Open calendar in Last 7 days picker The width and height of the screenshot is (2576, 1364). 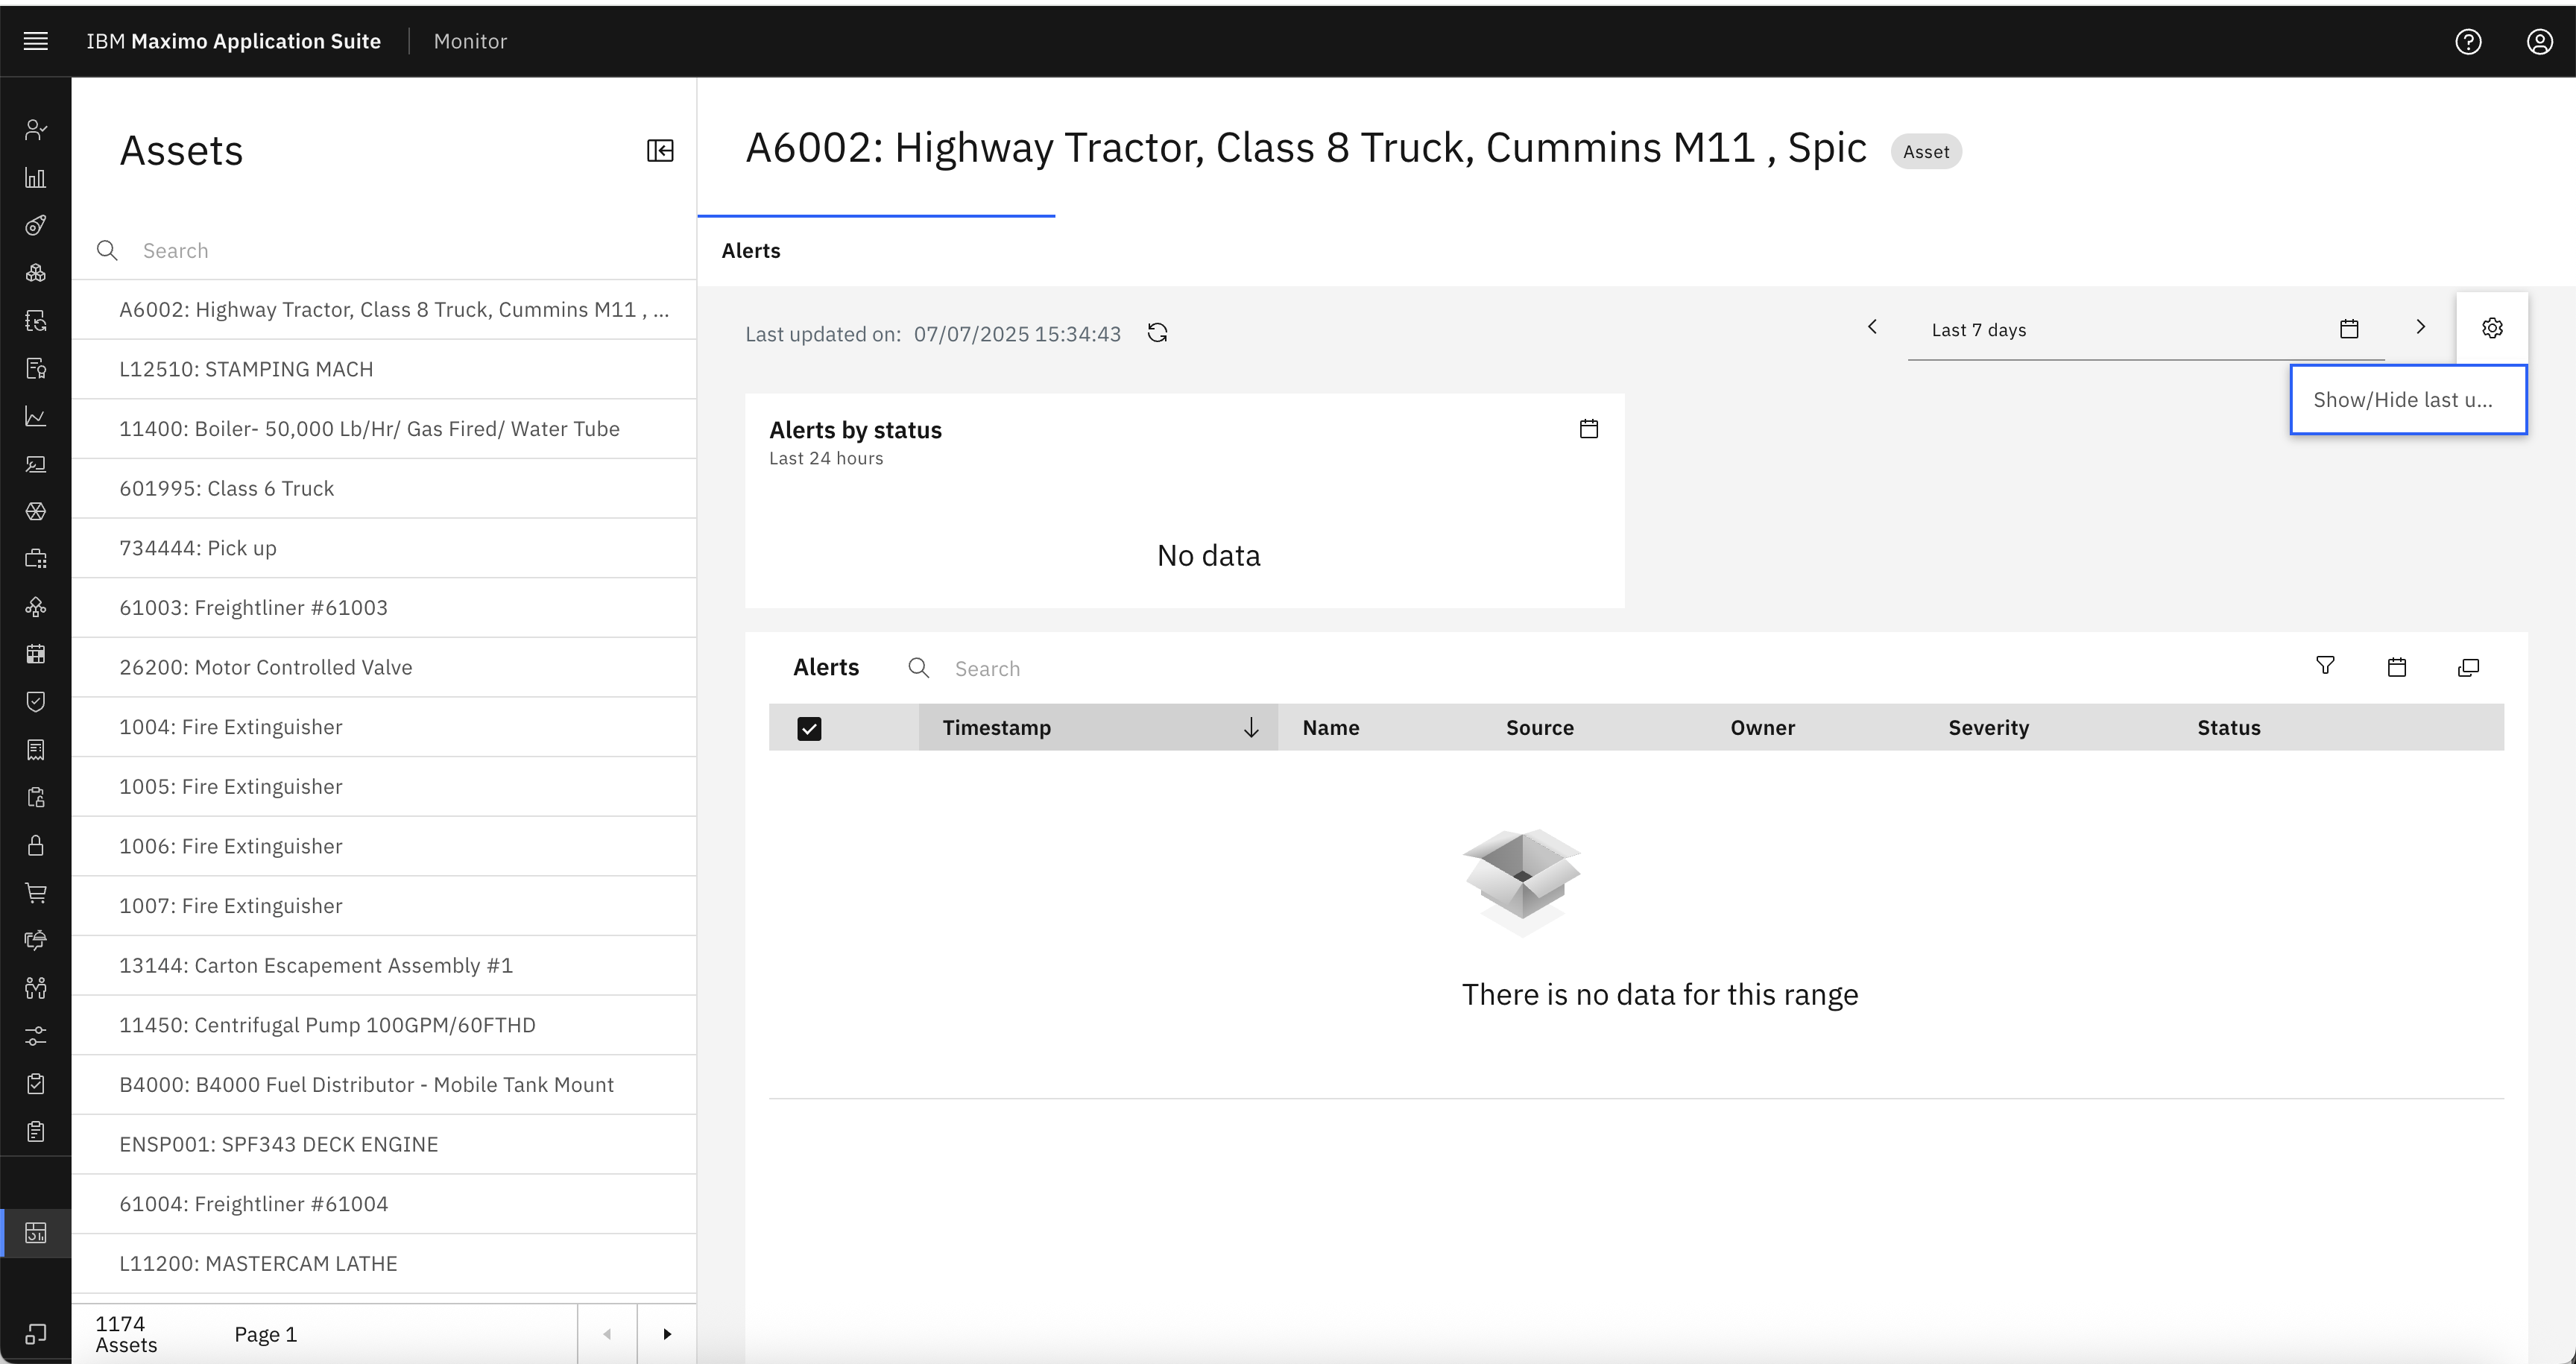click(2349, 328)
